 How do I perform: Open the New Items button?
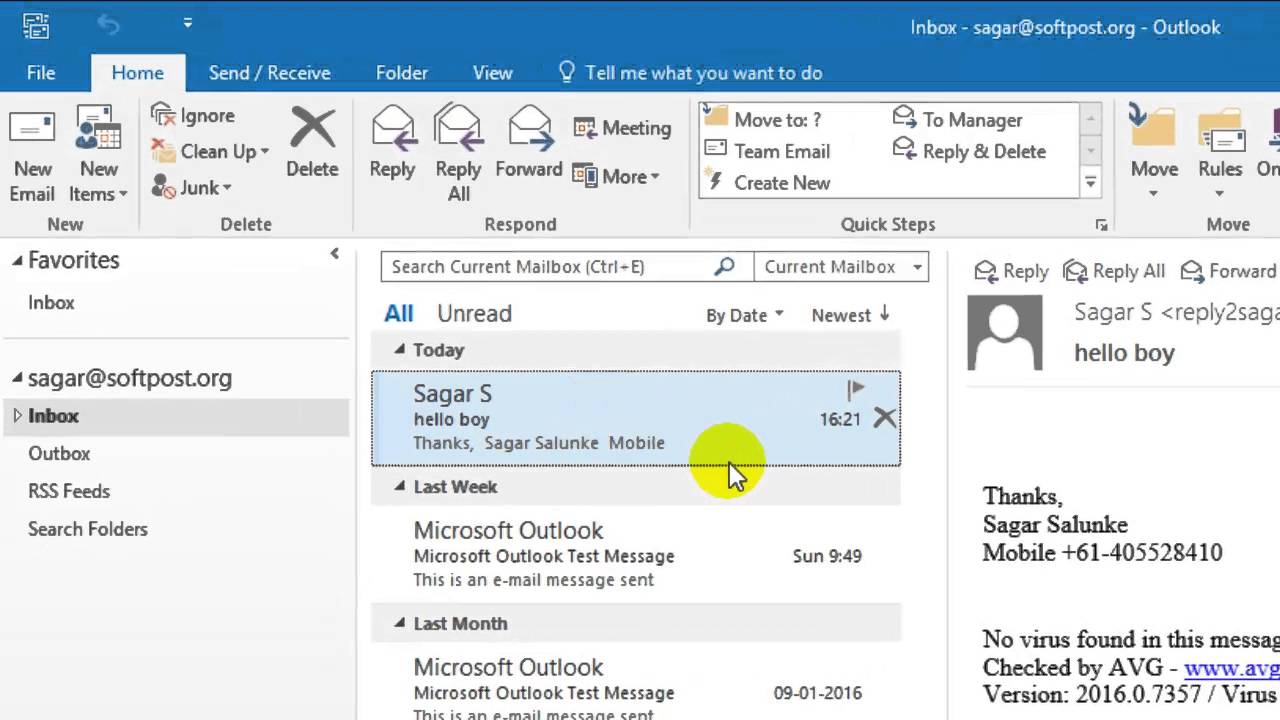[x=99, y=155]
